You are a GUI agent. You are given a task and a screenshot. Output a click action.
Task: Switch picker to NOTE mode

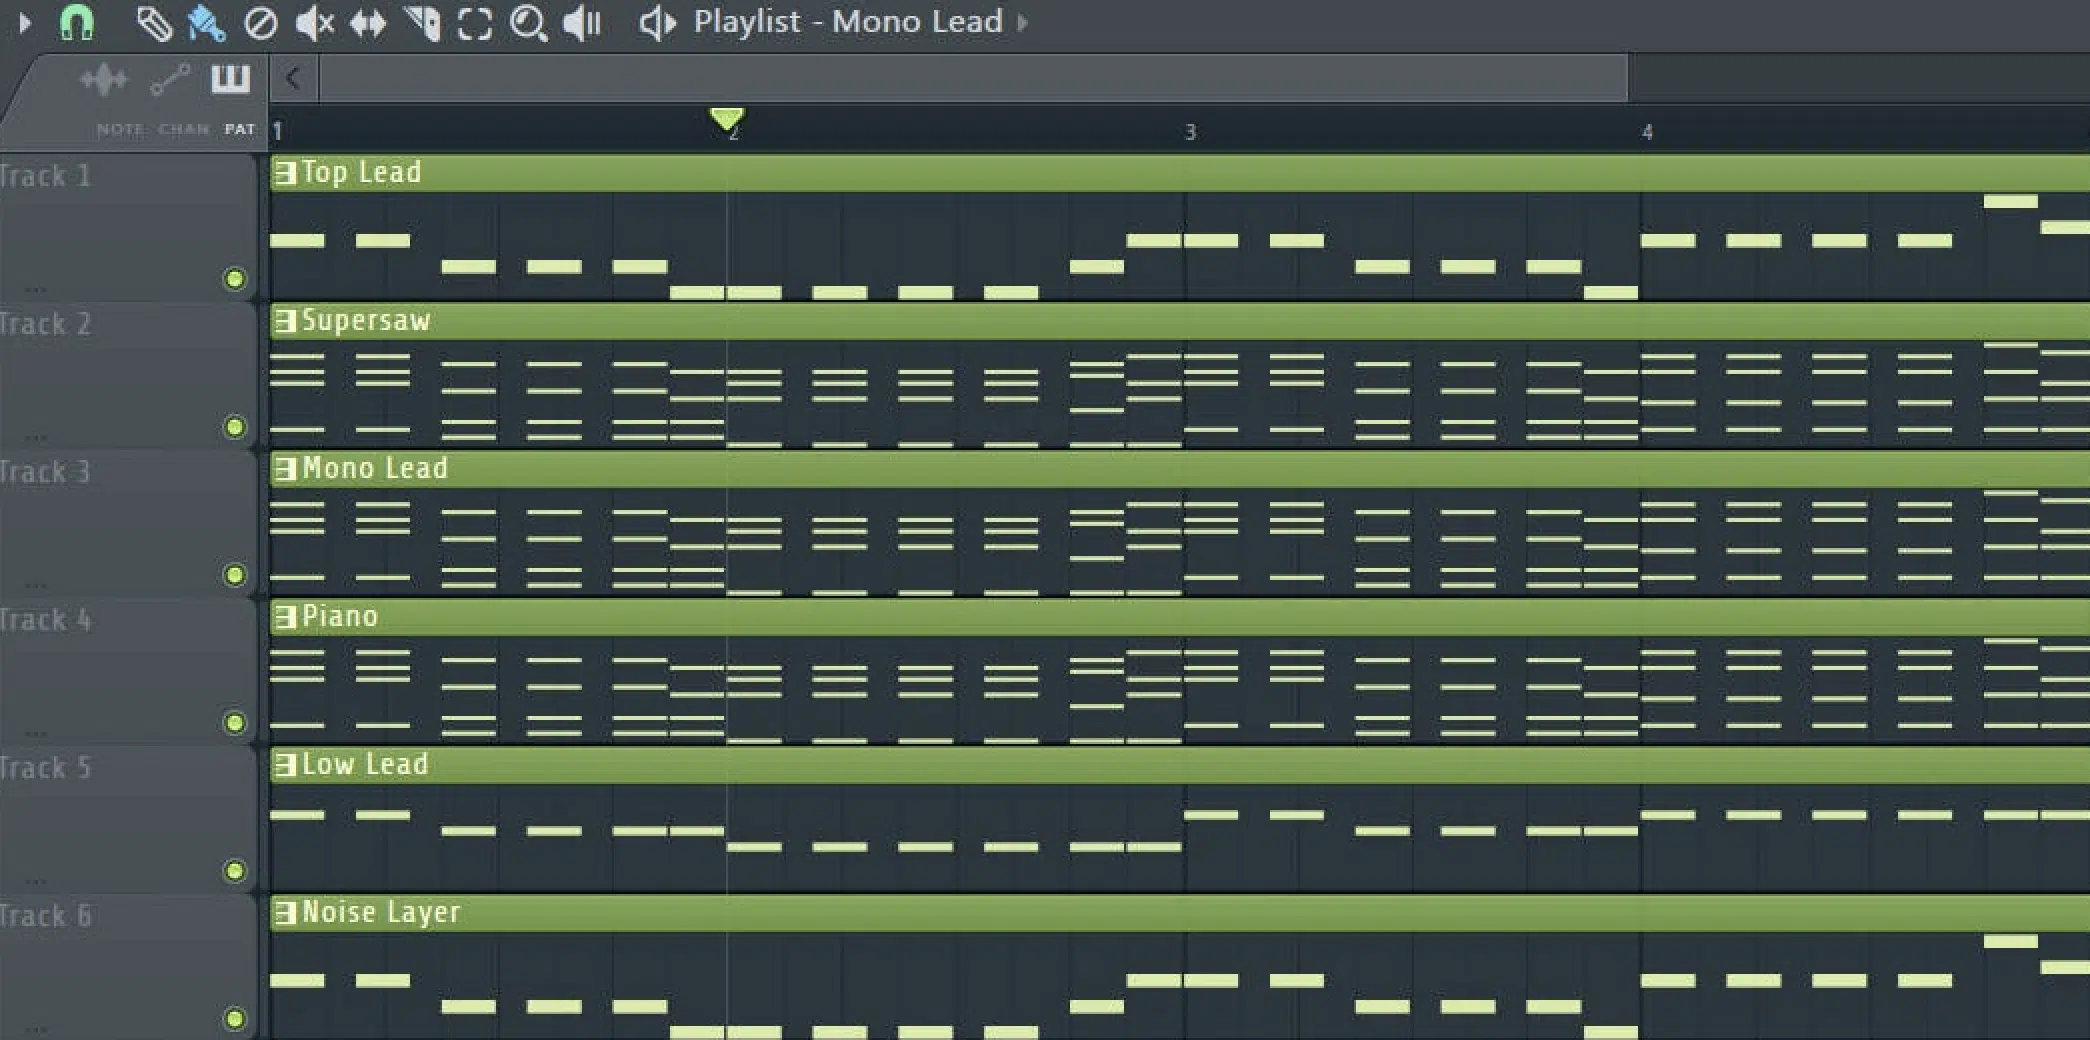coord(120,129)
